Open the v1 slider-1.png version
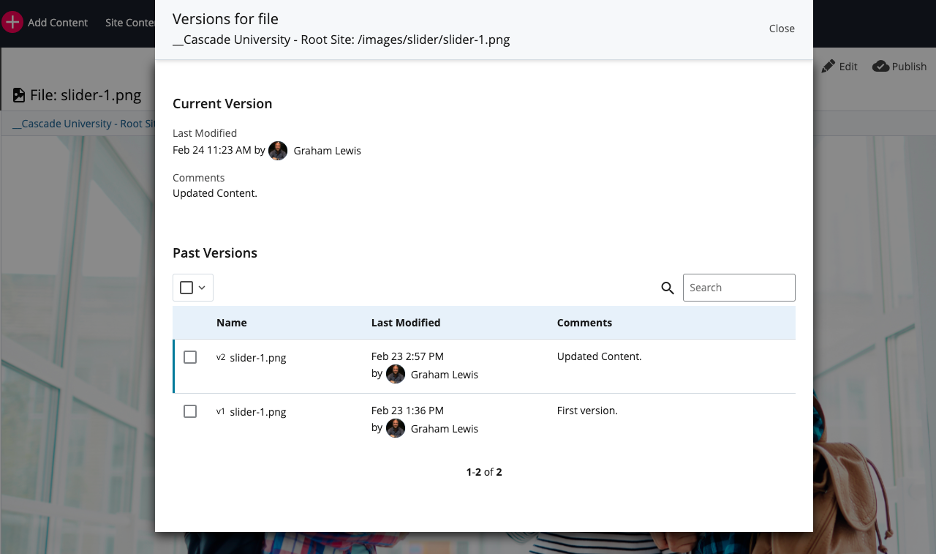This screenshot has width=936, height=554. [258, 412]
